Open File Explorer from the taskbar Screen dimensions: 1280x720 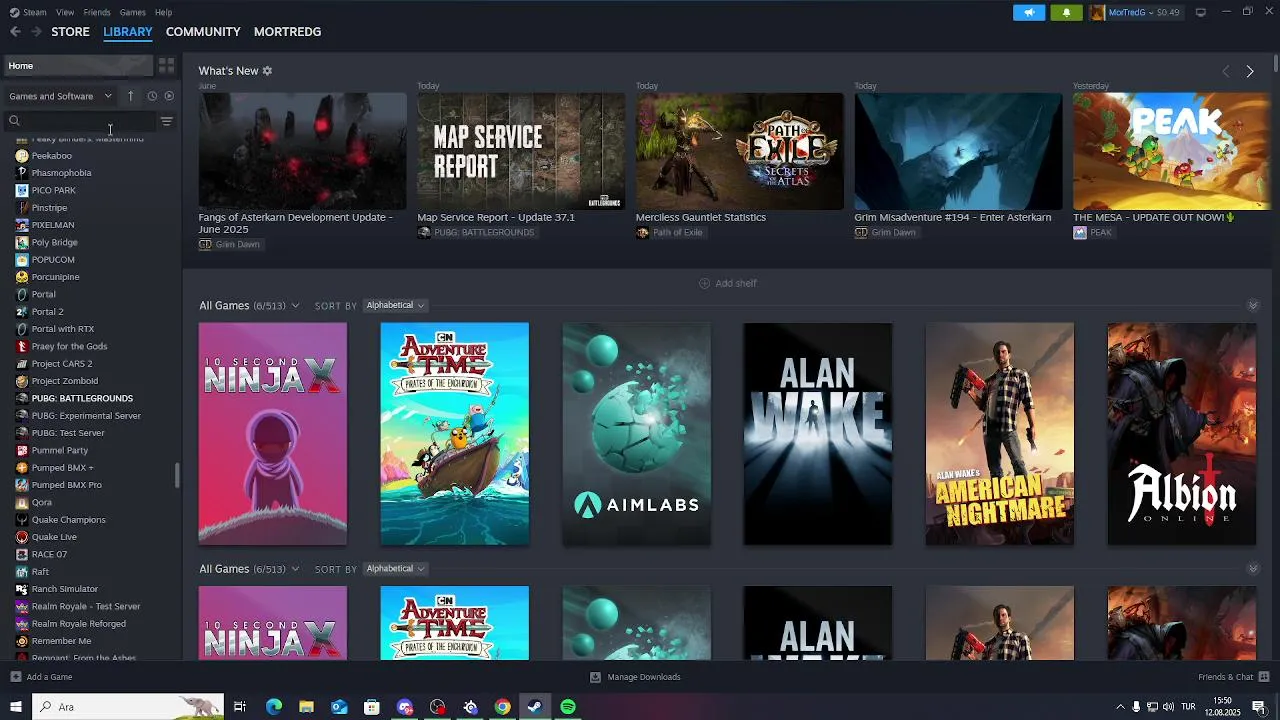[x=306, y=707]
